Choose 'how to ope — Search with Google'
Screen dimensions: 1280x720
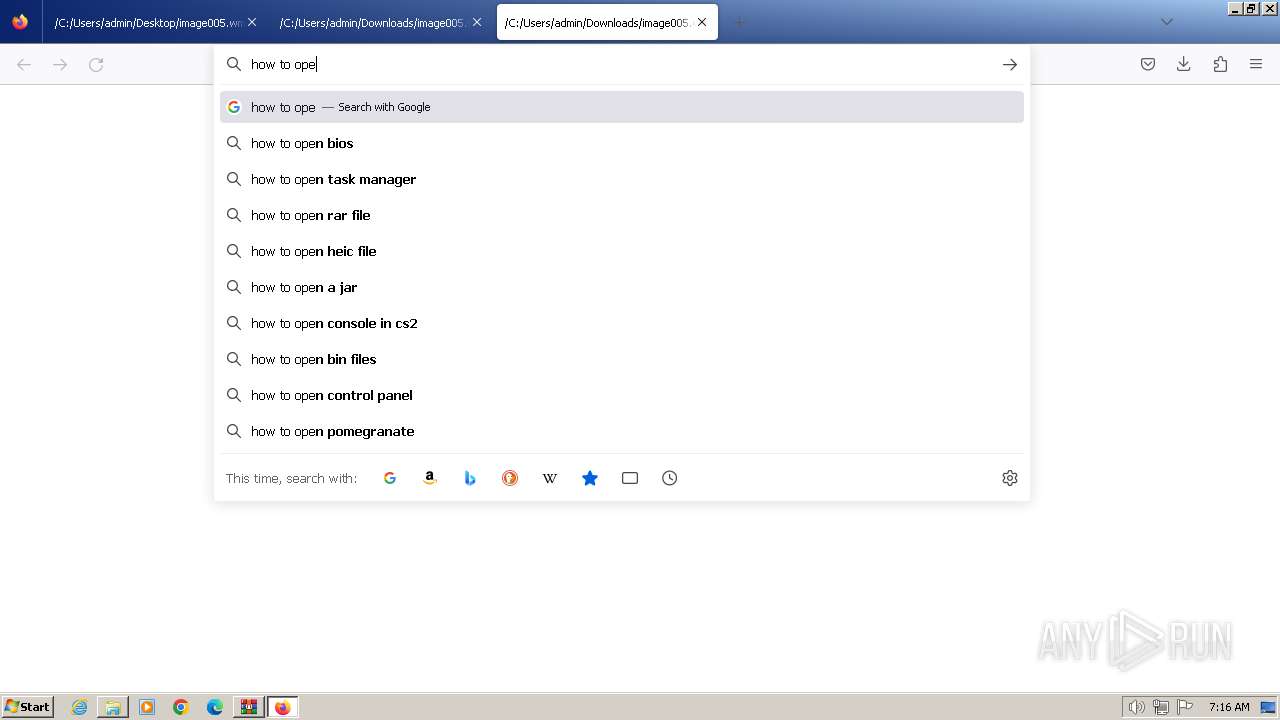pyautogui.click(x=622, y=107)
